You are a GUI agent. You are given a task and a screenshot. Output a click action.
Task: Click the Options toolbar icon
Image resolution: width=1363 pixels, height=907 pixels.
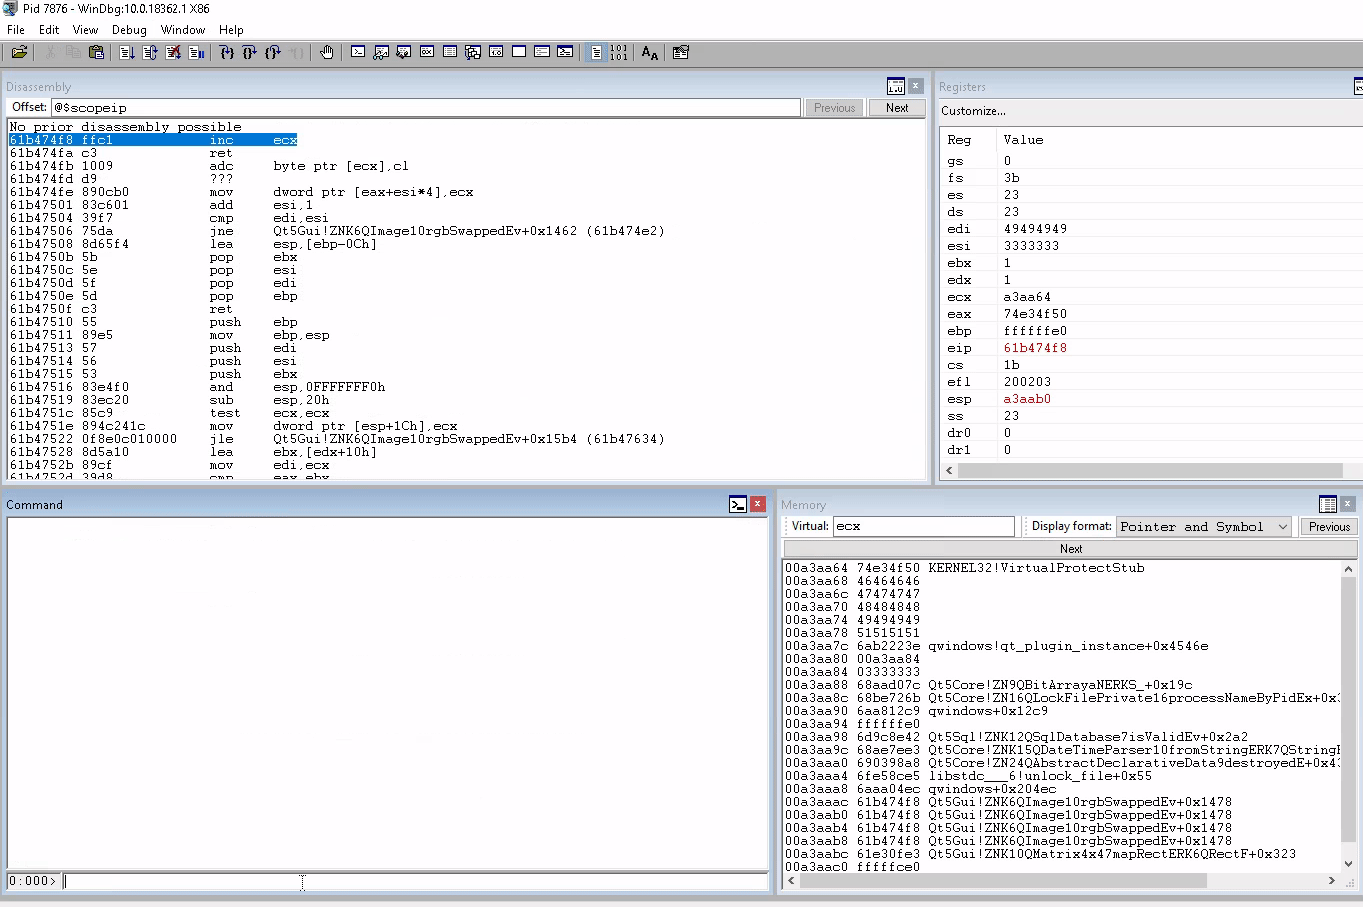[681, 52]
